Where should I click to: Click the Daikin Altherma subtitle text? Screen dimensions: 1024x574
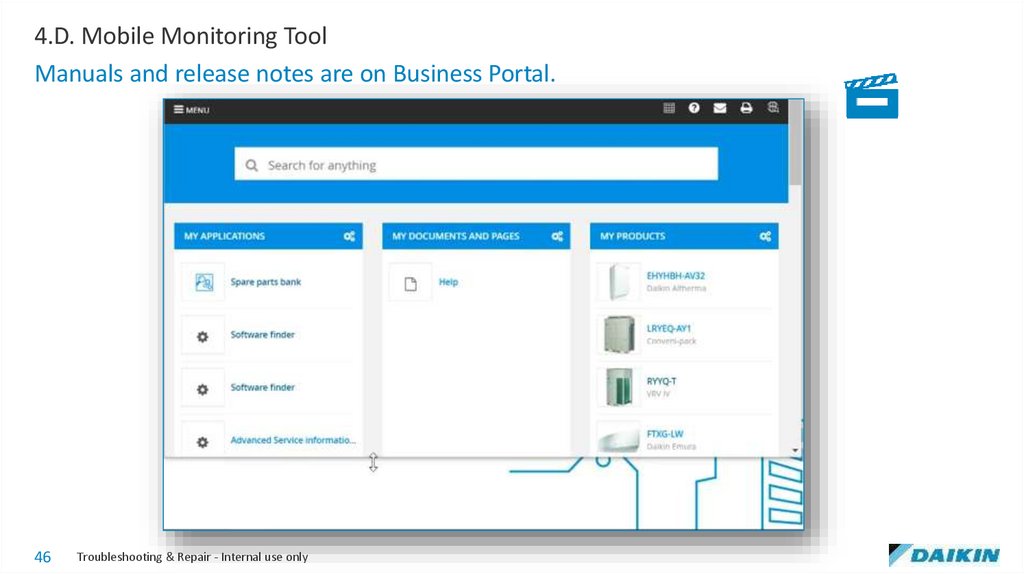pos(676,289)
